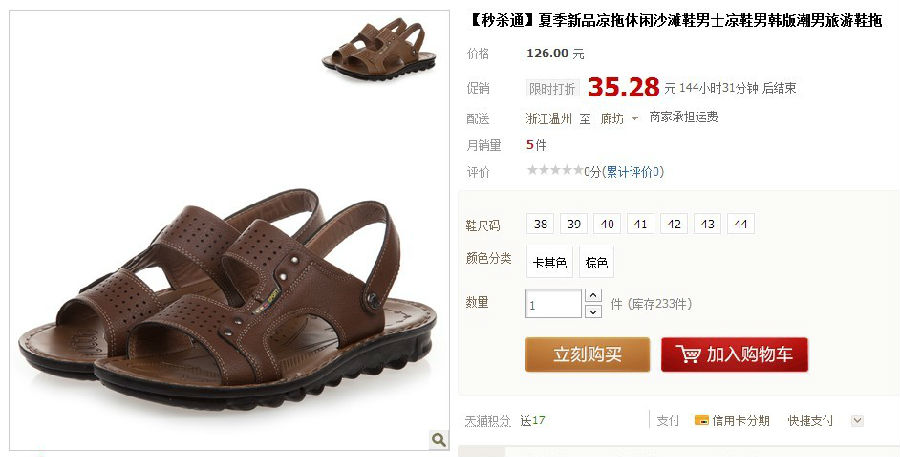
Task: Click the 加入购物车 add to cart button
Action: (x=735, y=354)
